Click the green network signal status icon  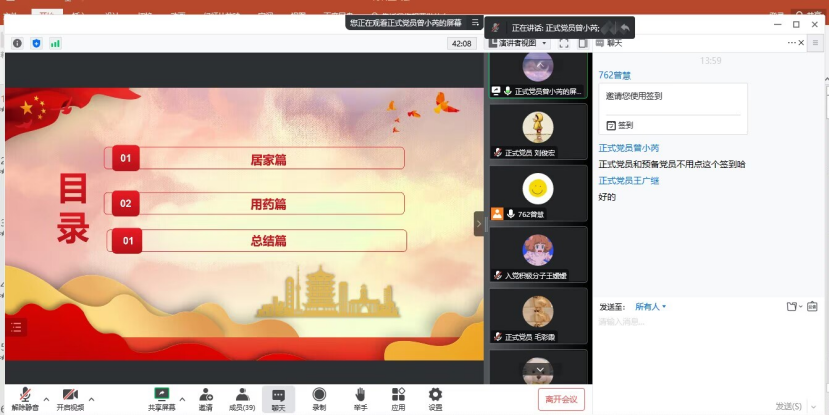55,43
